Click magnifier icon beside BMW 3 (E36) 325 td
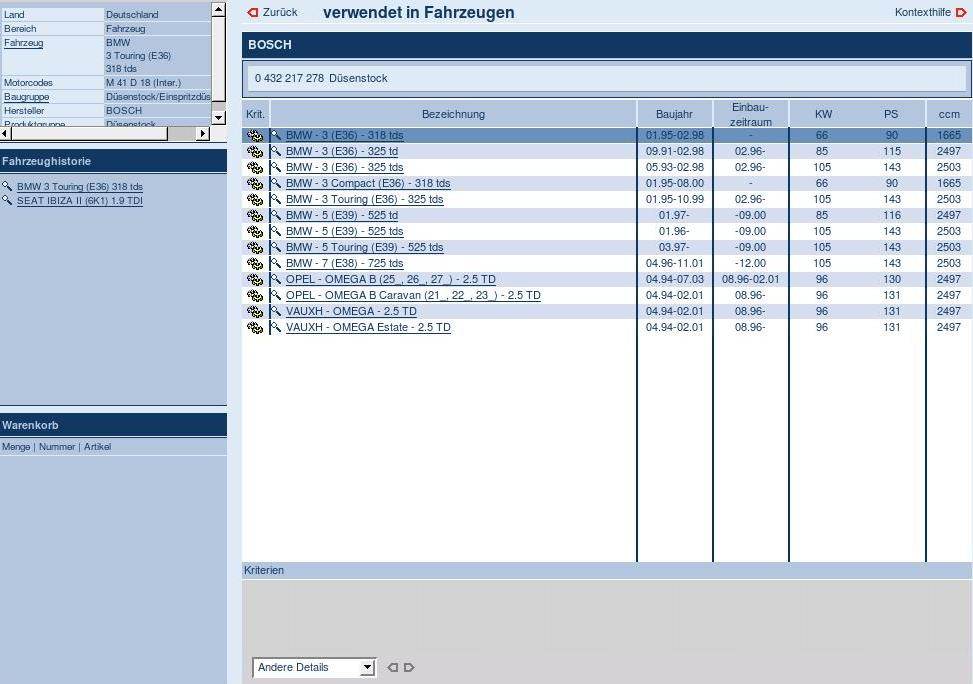This screenshot has width=973, height=684. (x=276, y=151)
